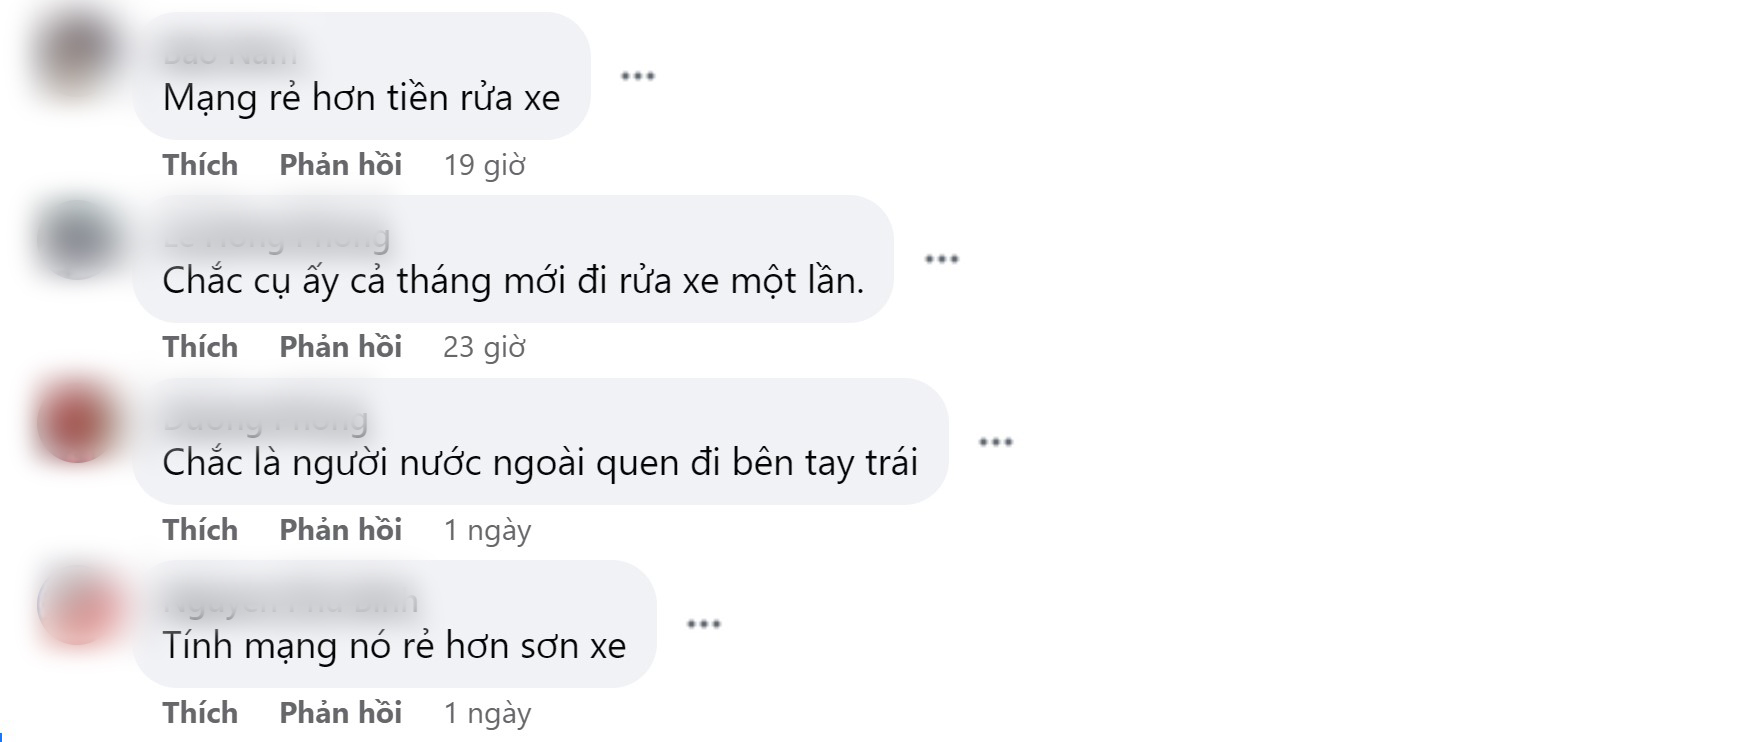Open more options for "người nước ngoài" comment
Screen dimensions: 1745x742
pos(995,442)
